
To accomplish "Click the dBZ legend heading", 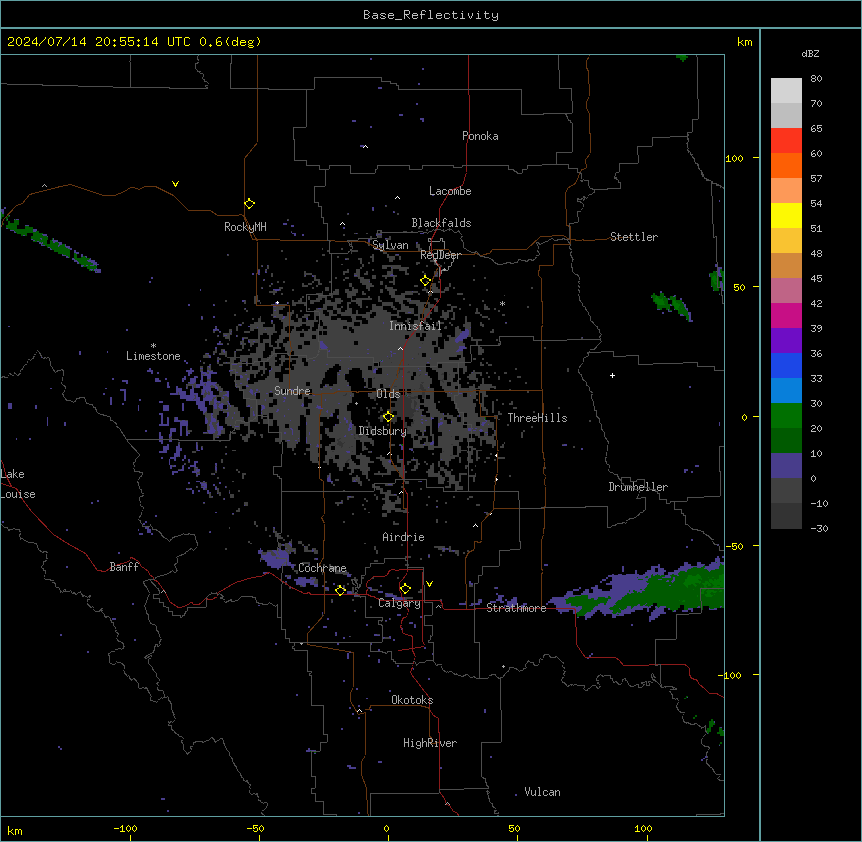I will point(810,54).
